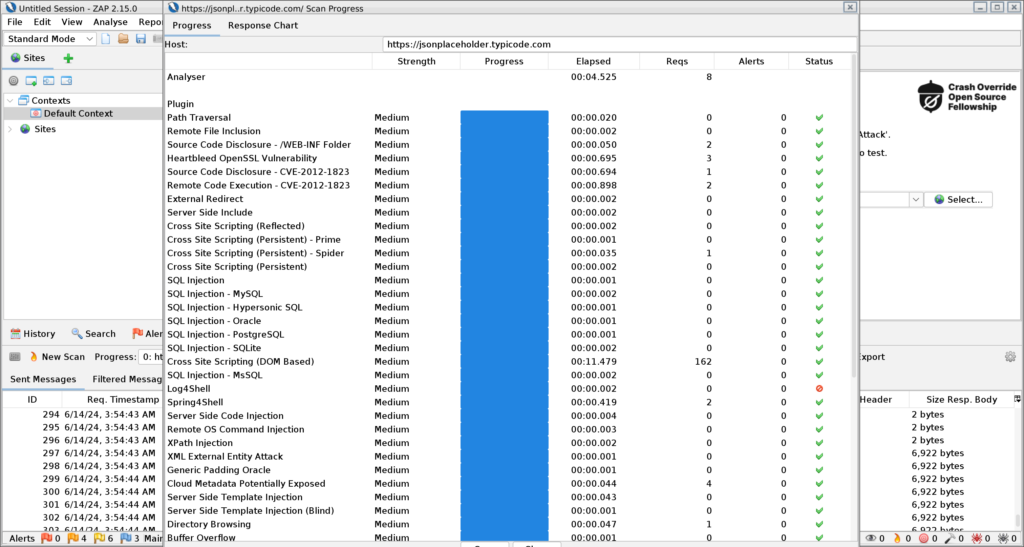
Task: Open the Standard Mode dropdown
Action: 50,39
